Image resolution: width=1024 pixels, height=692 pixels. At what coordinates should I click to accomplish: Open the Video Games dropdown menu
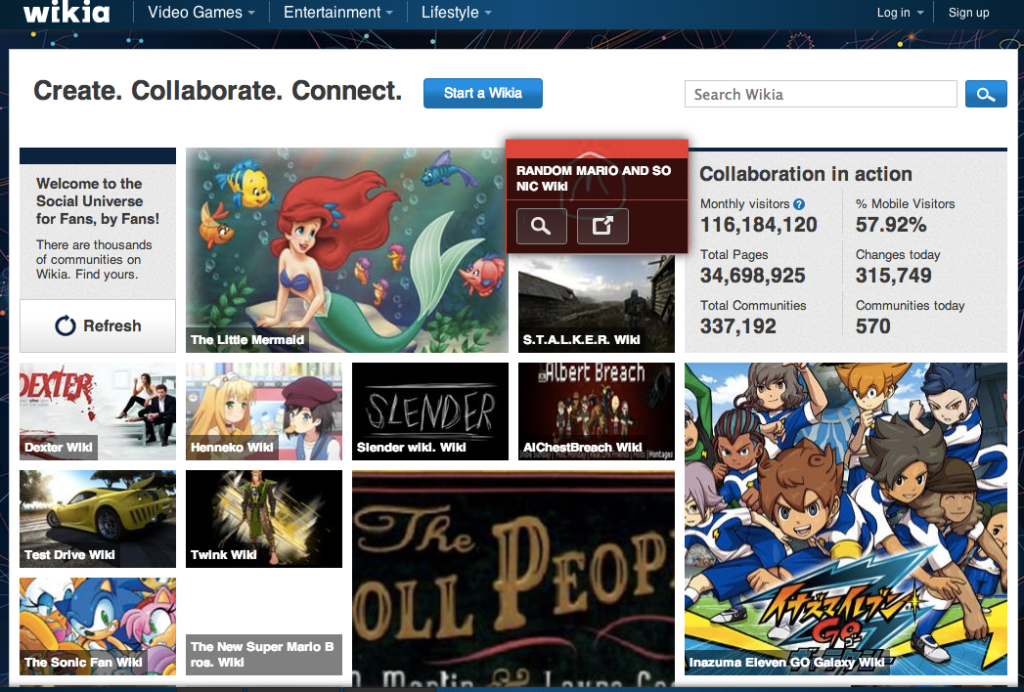pyautogui.click(x=201, y=12)
